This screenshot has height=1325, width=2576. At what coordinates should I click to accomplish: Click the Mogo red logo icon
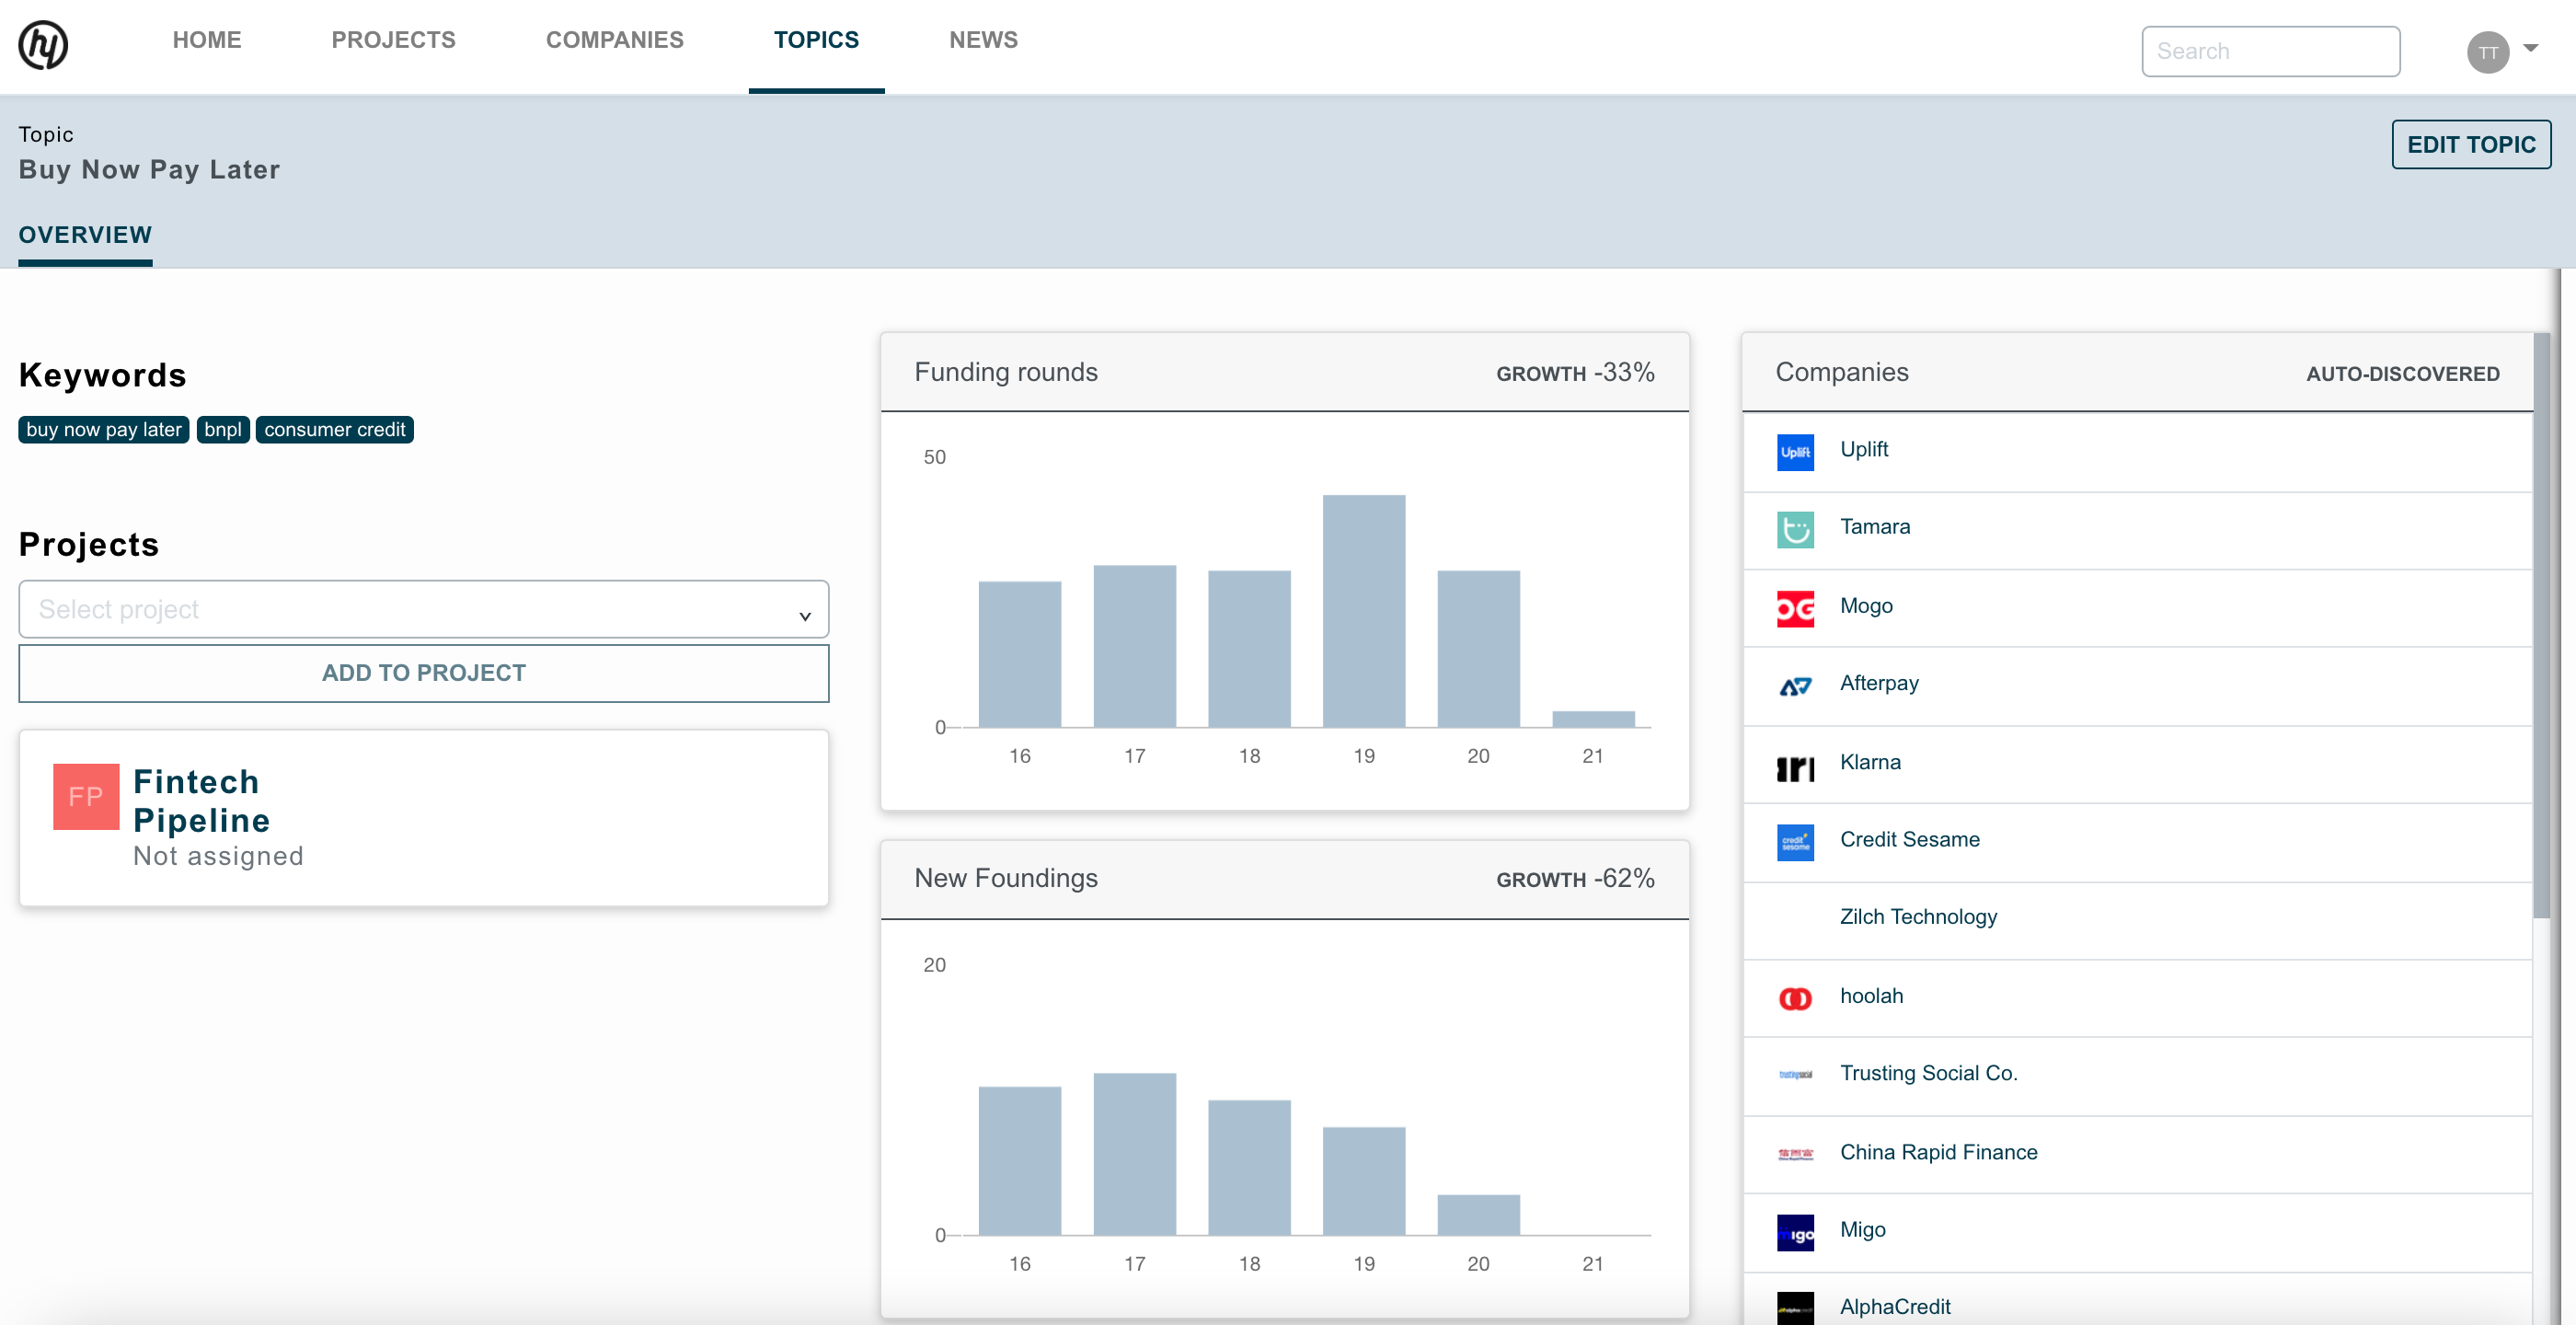point(1795,607)
